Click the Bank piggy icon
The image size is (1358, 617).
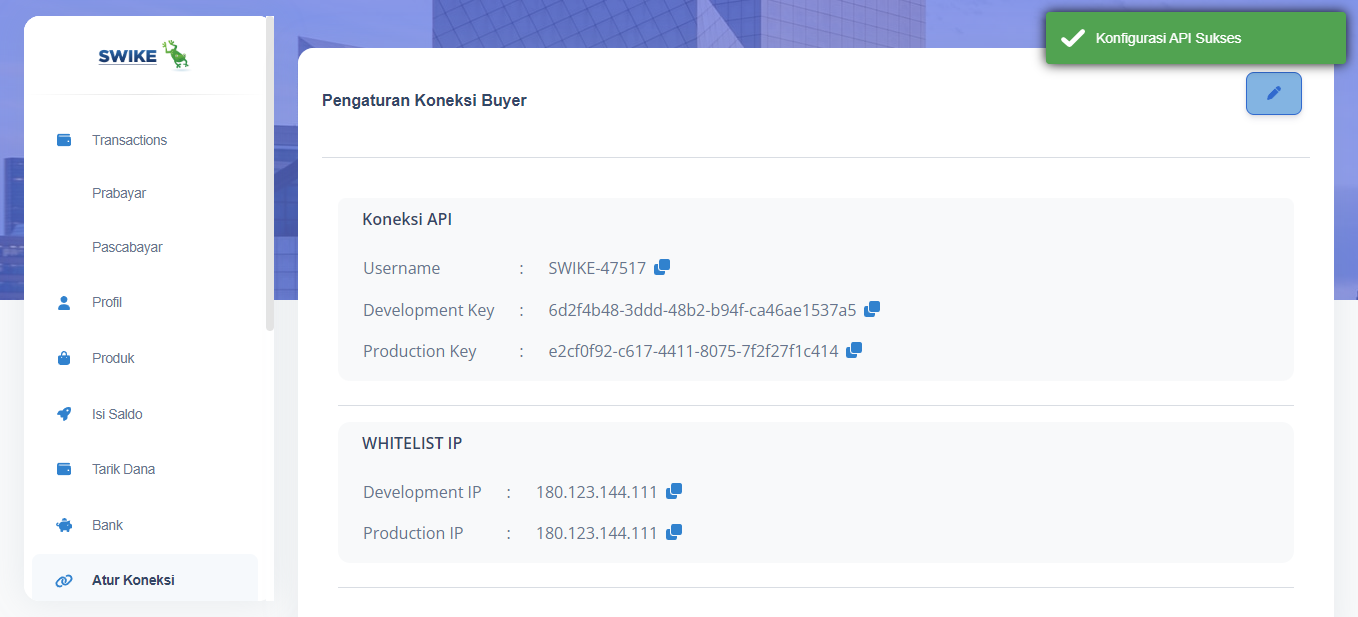[64, 525]
